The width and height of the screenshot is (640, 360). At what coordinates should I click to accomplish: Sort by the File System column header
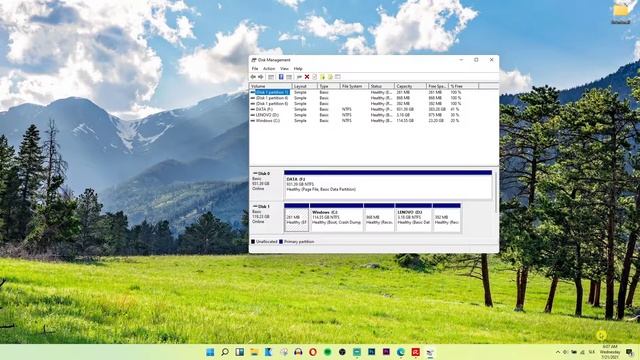pyautogui.click(x=354, y=86)
